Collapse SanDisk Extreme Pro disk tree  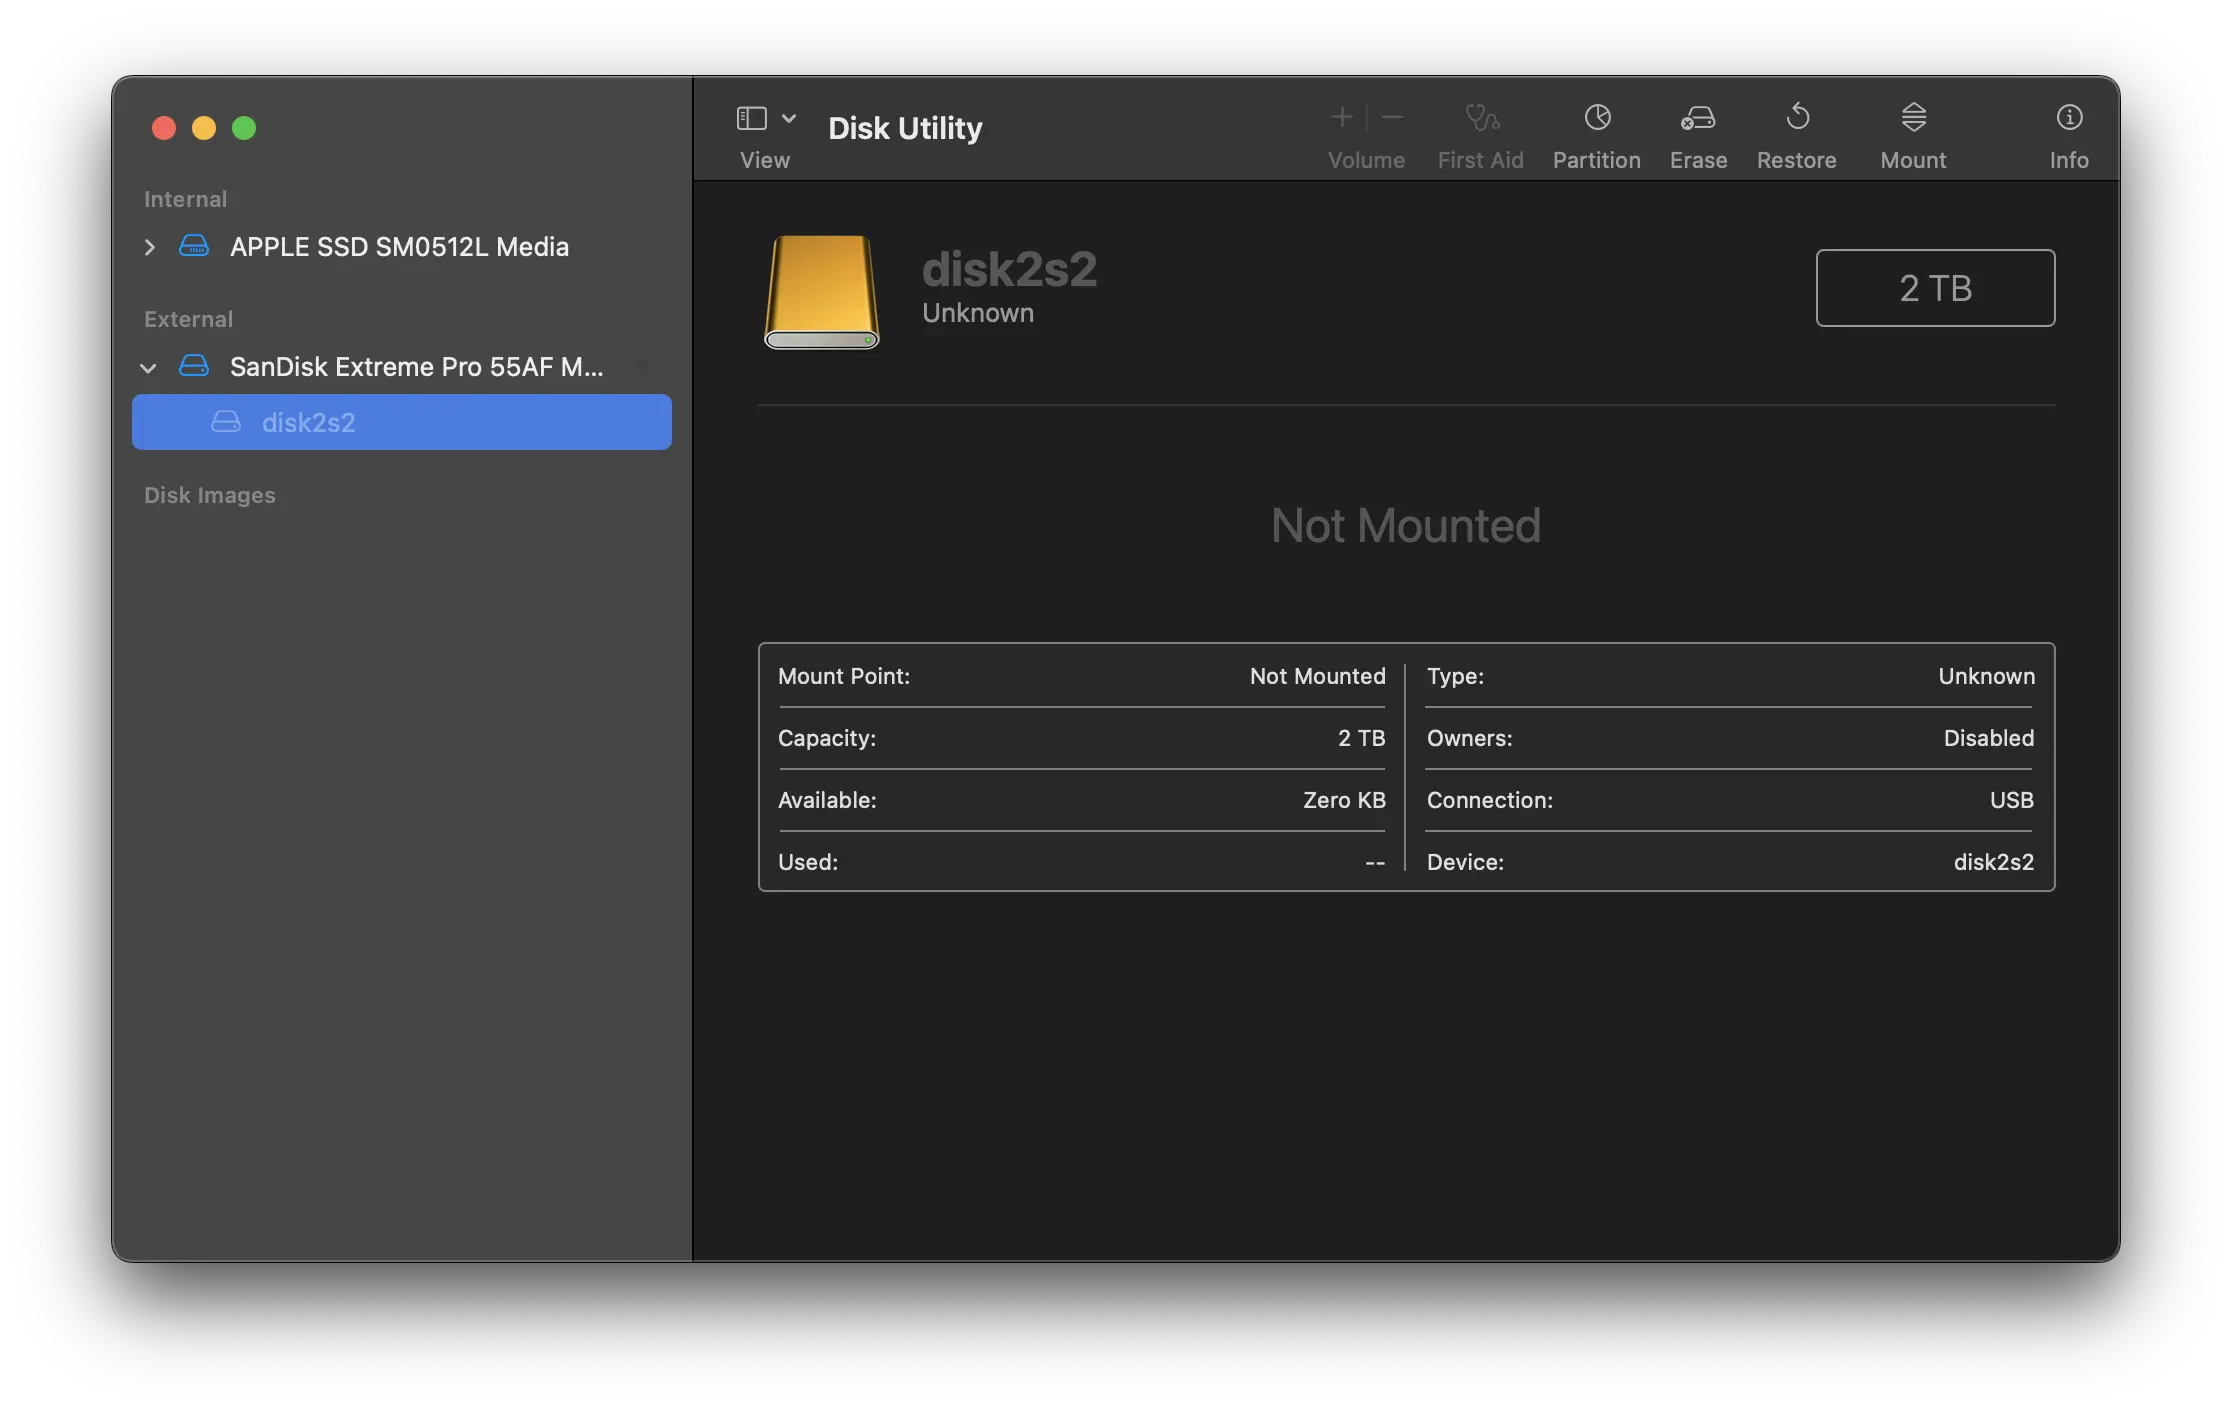click(148, 368)
